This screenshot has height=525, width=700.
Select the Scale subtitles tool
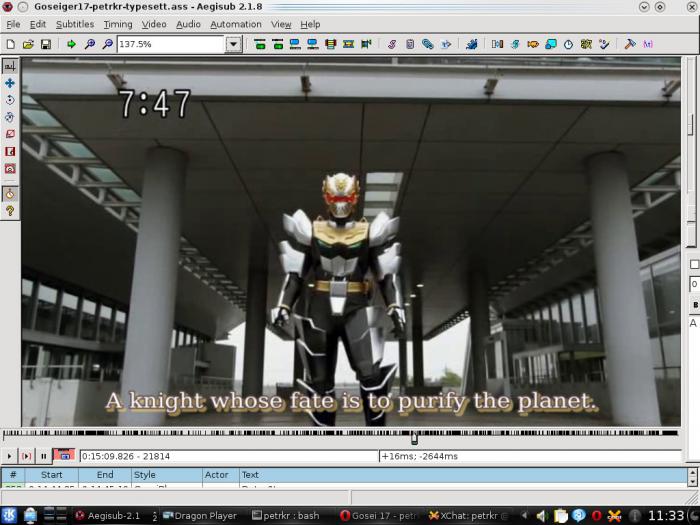click(x=10, y=134)
